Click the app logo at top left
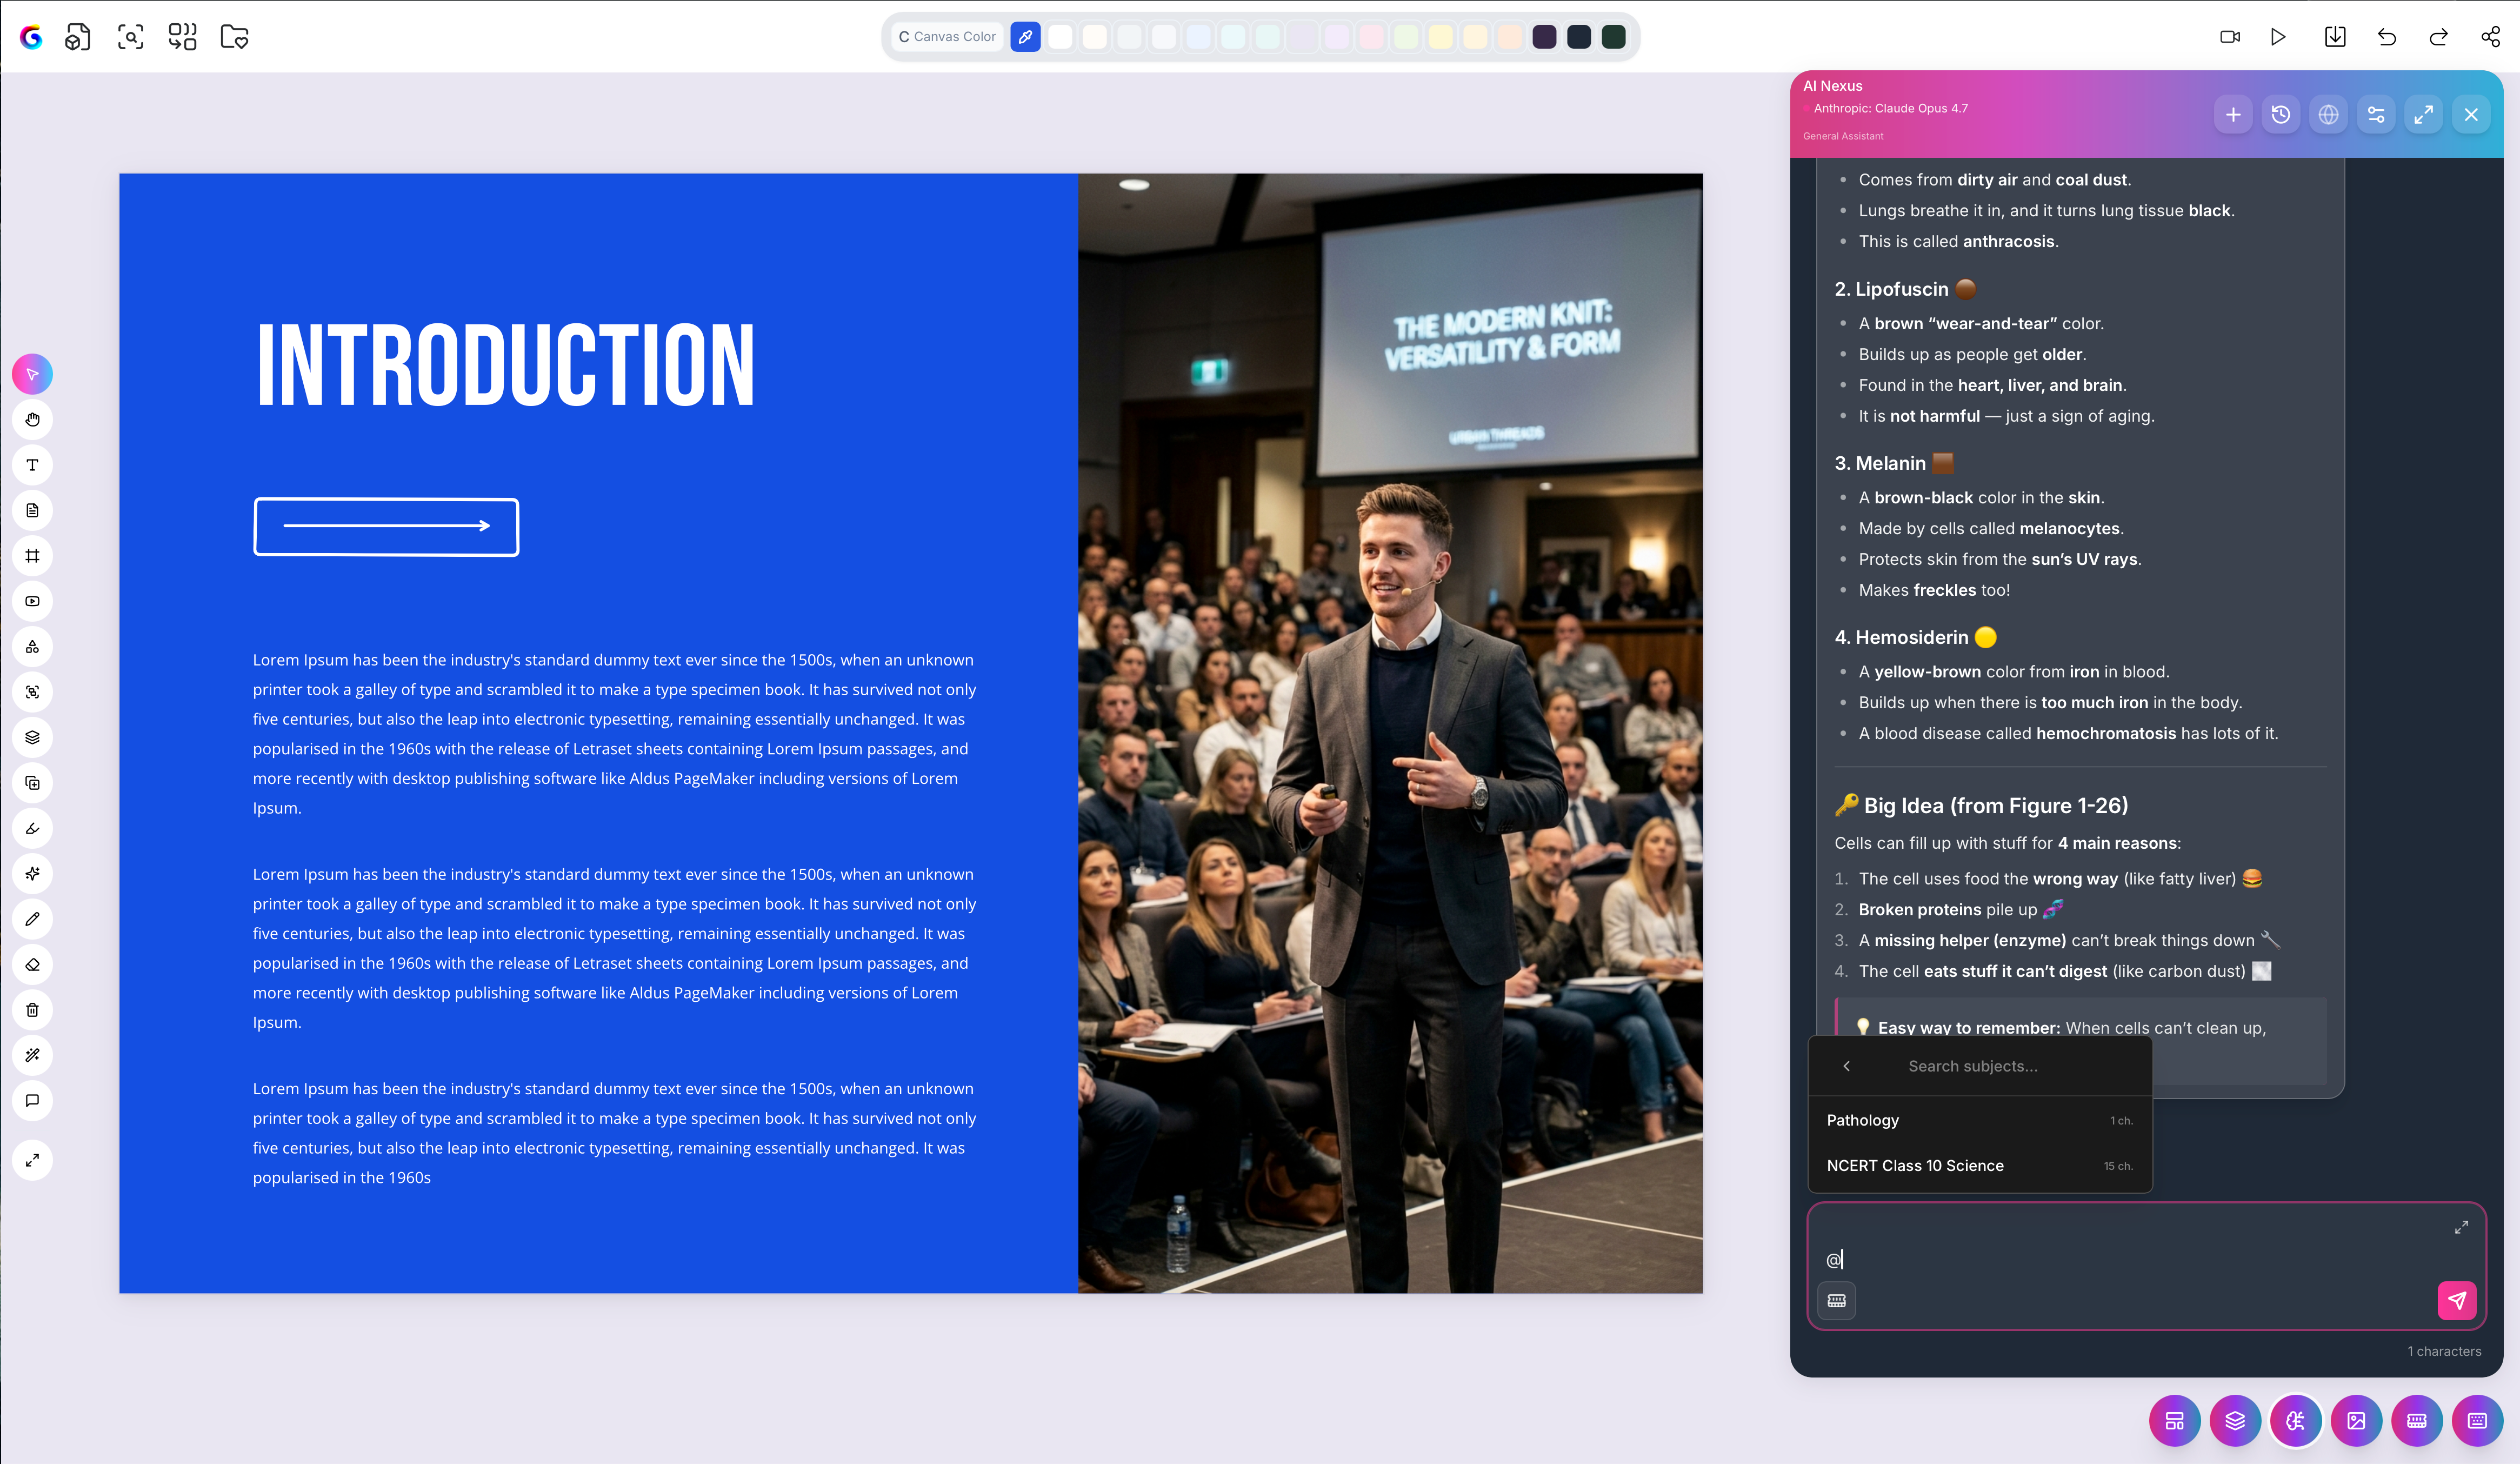2520x1464 pixels. pyautogui.click(x=31, y=37)
